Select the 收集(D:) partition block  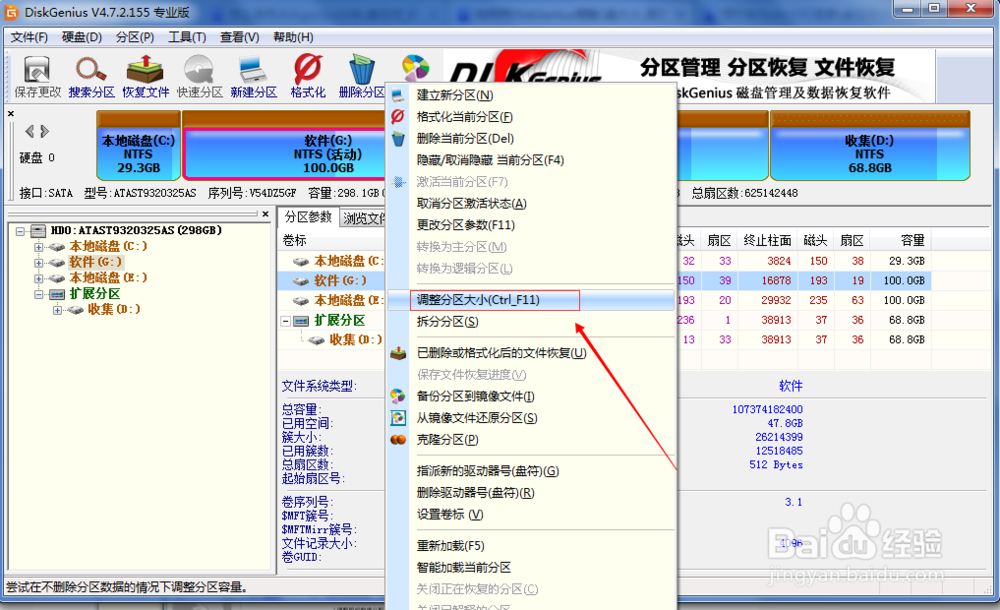pos(870,145)
